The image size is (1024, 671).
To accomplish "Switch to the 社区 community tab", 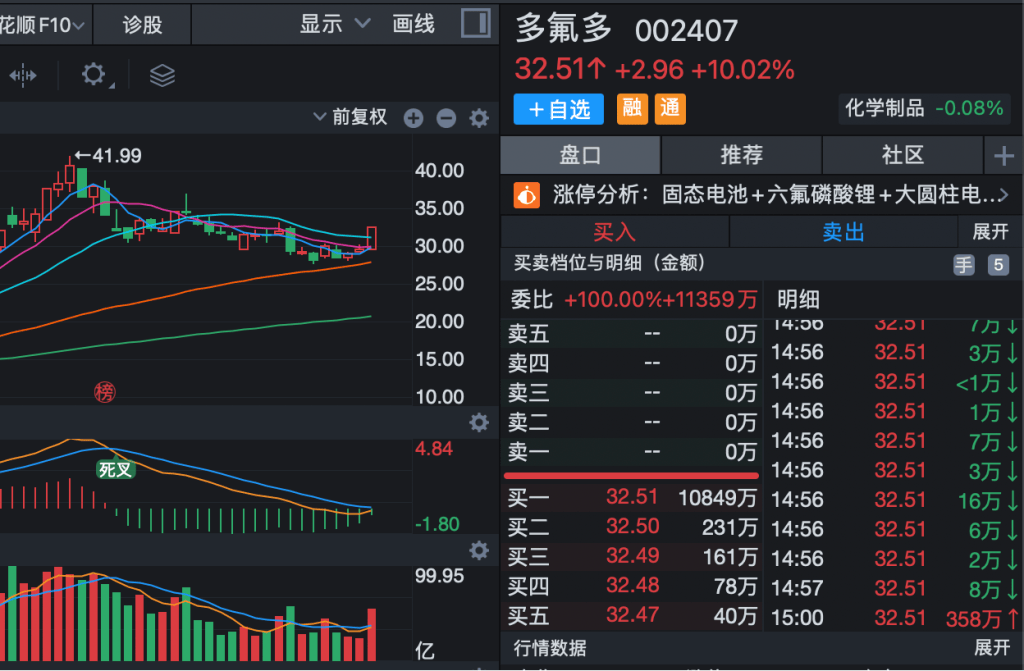I will [902, 155].
